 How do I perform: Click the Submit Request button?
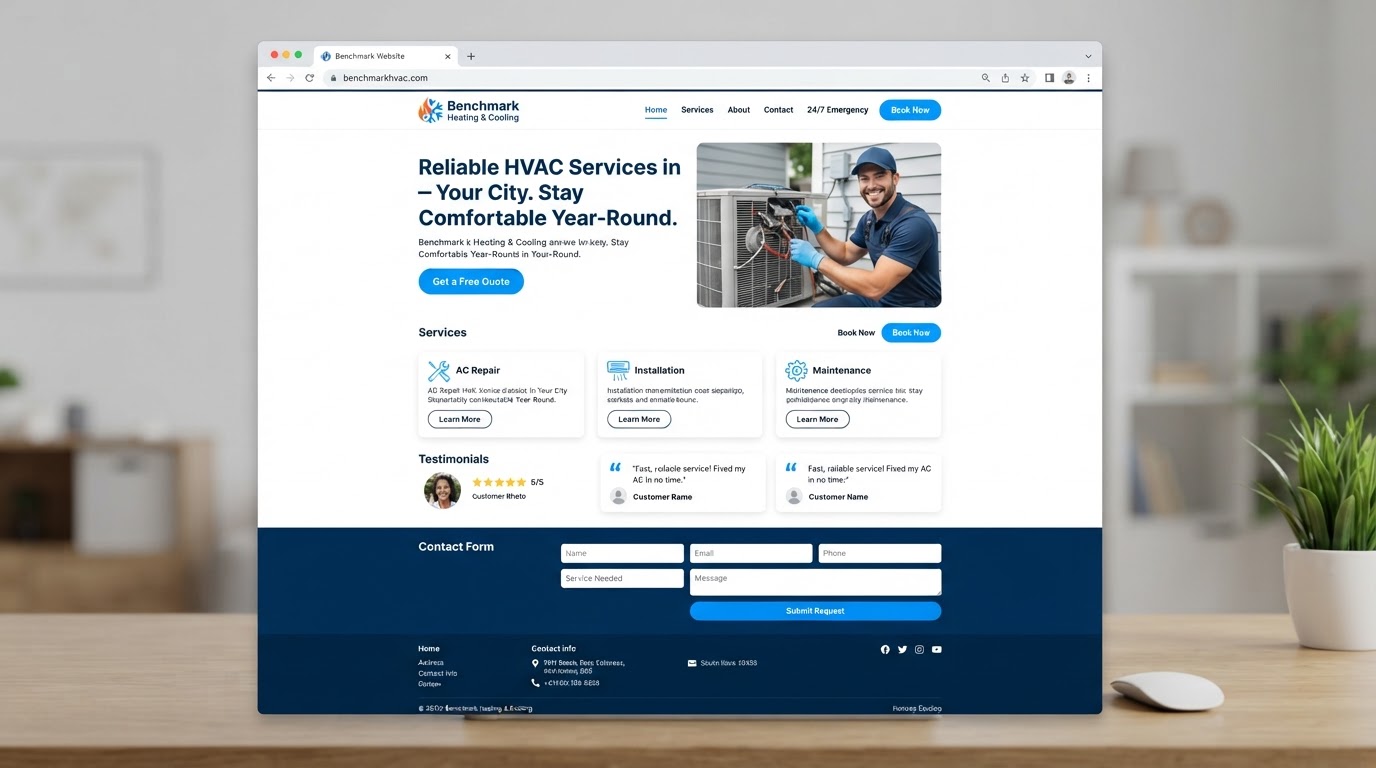pyautogui.click(x=815, y=611)
